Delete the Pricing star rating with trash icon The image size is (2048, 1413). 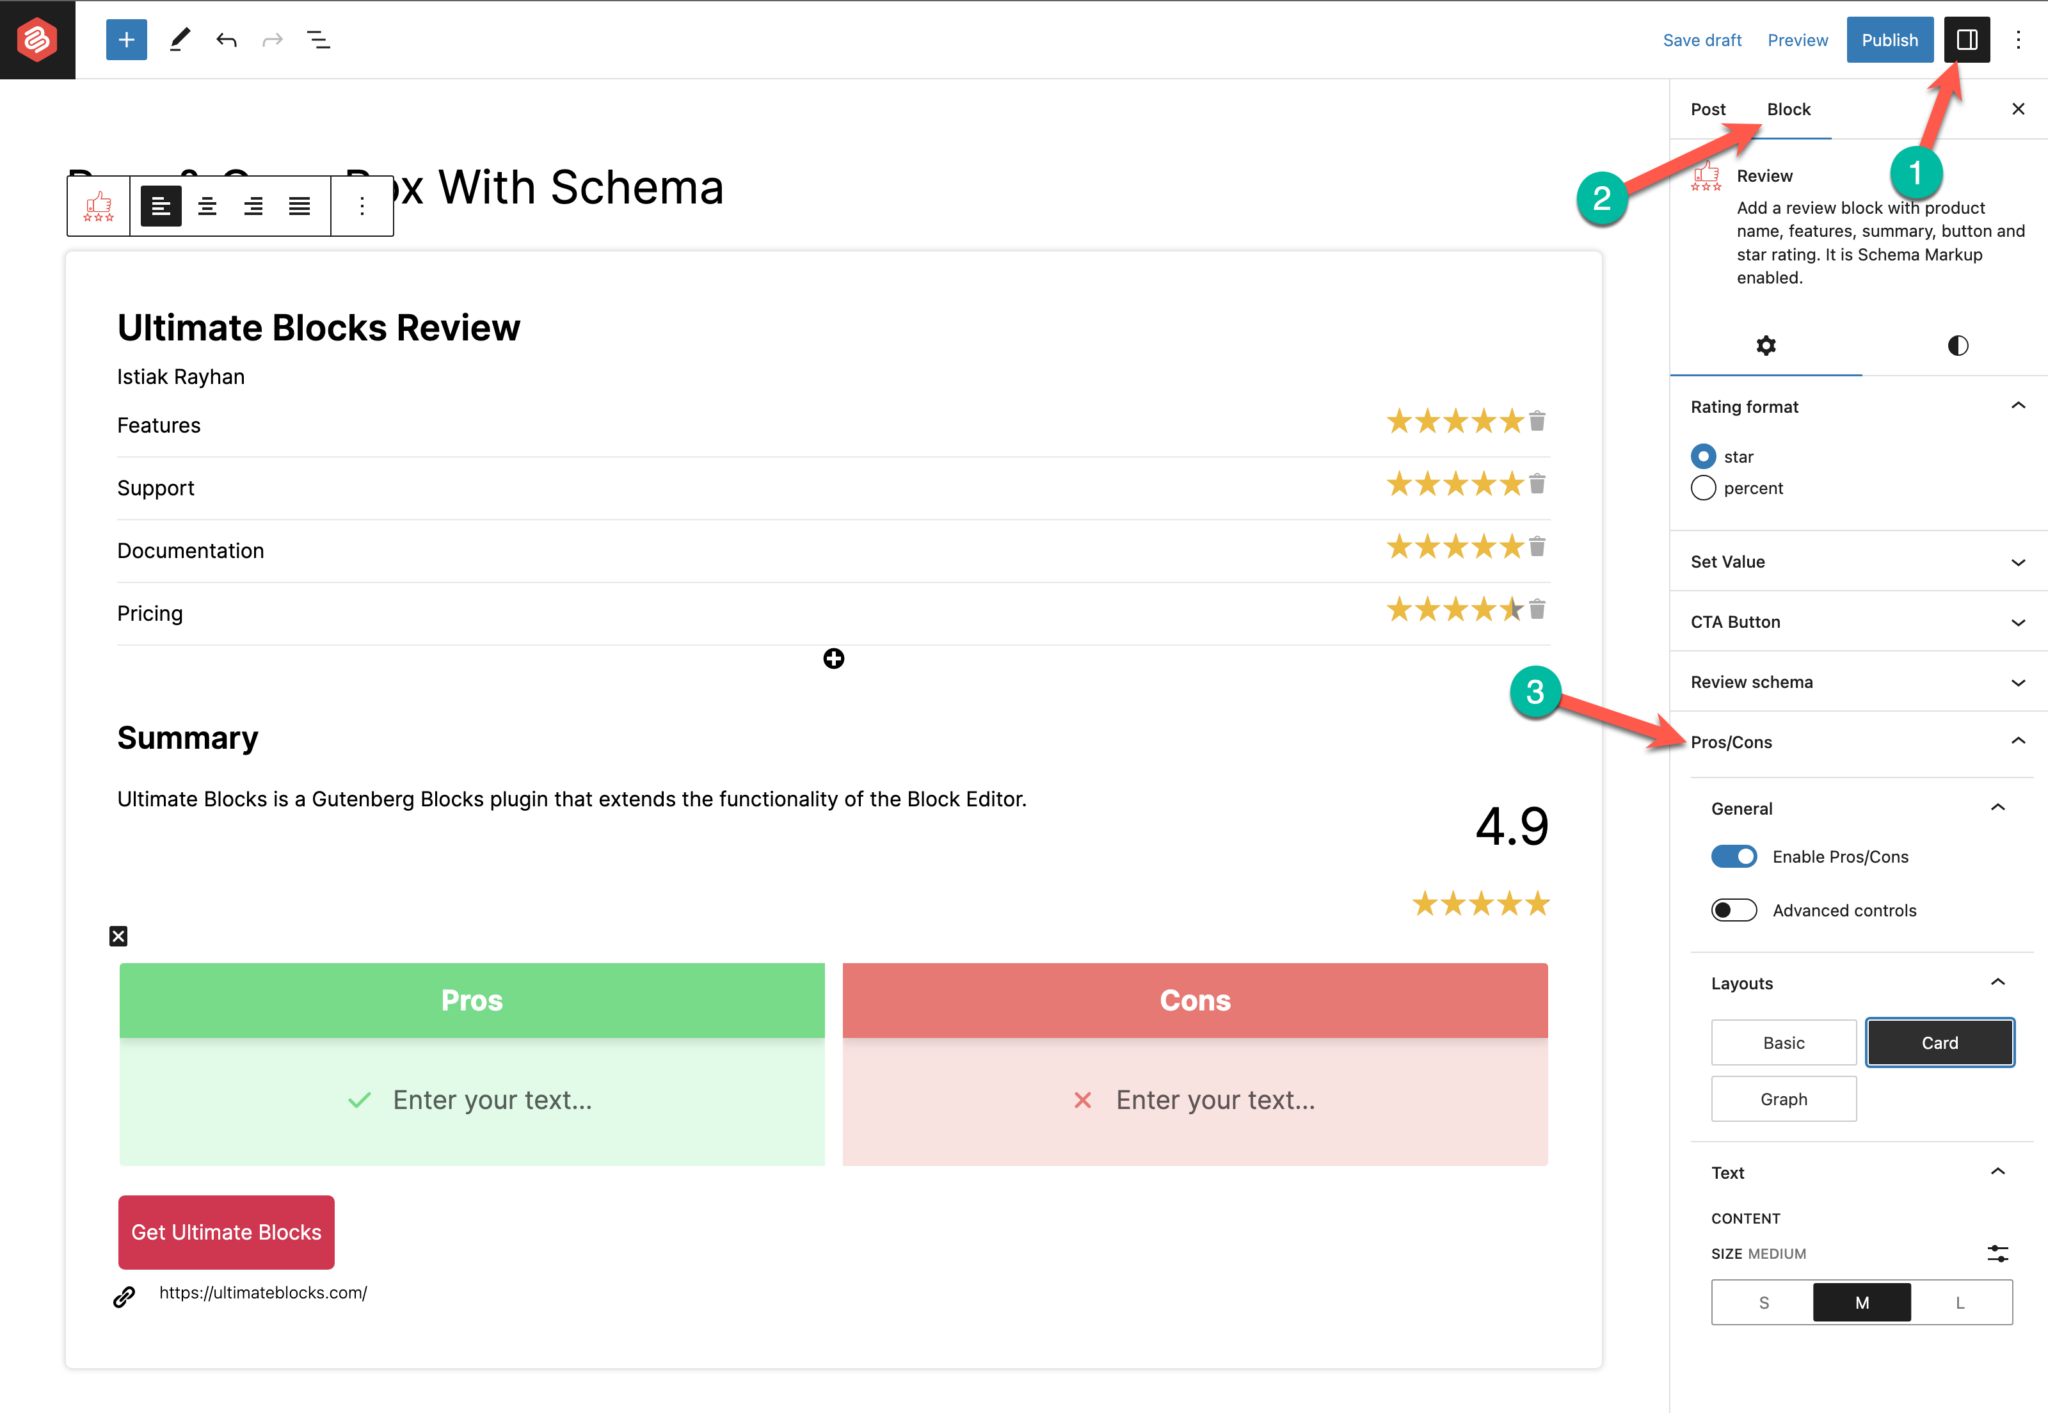[x=1536, y=609]
